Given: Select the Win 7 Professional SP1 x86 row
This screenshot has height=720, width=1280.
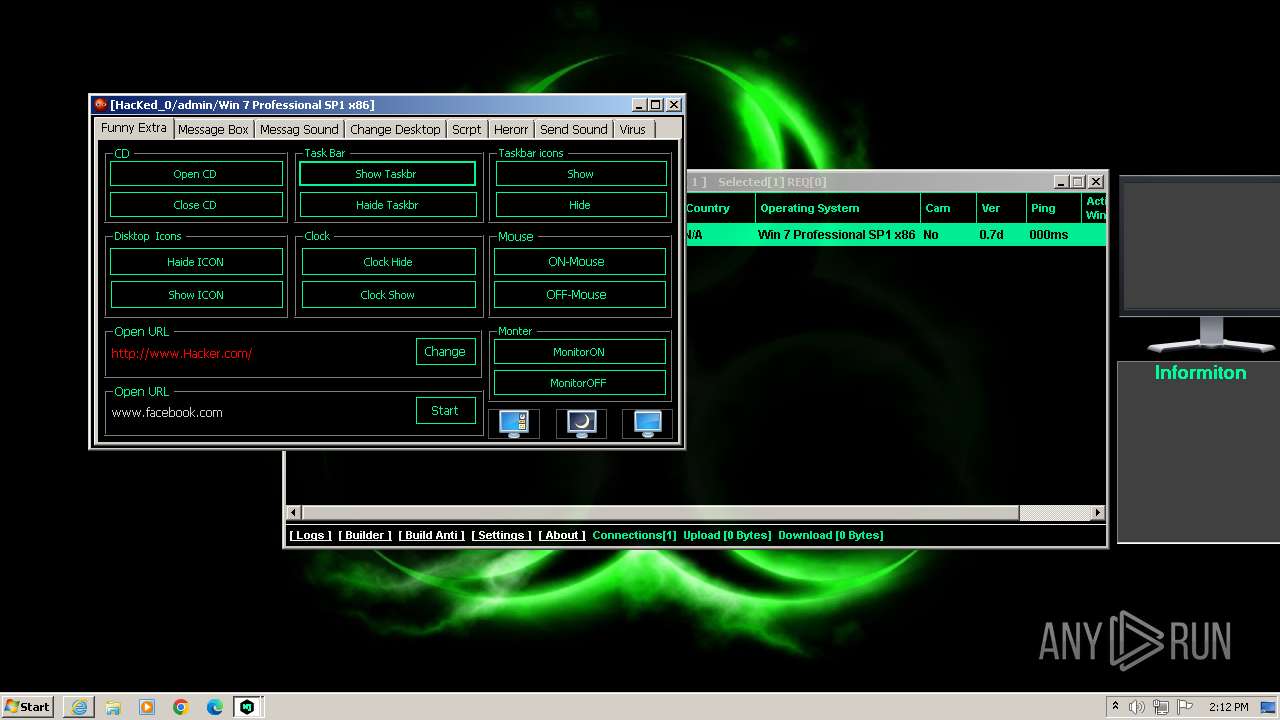Looking at the screenshot, I should tap(895, 235).
